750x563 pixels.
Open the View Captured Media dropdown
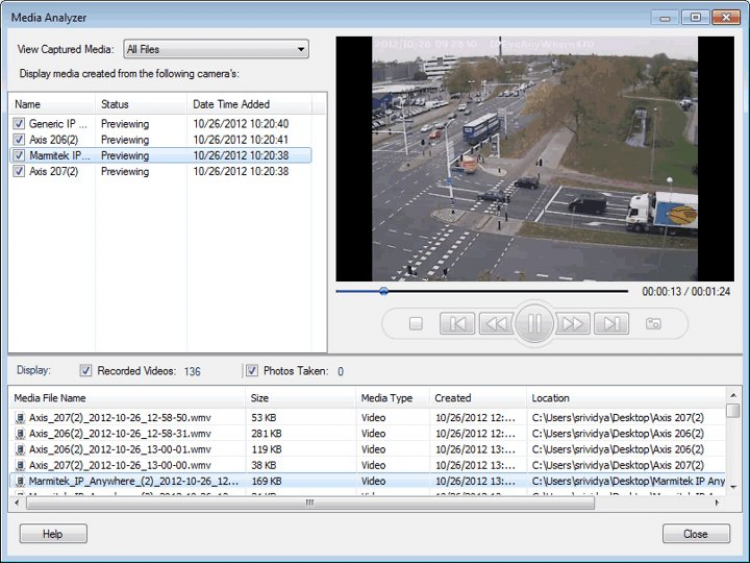coord(216,49)
